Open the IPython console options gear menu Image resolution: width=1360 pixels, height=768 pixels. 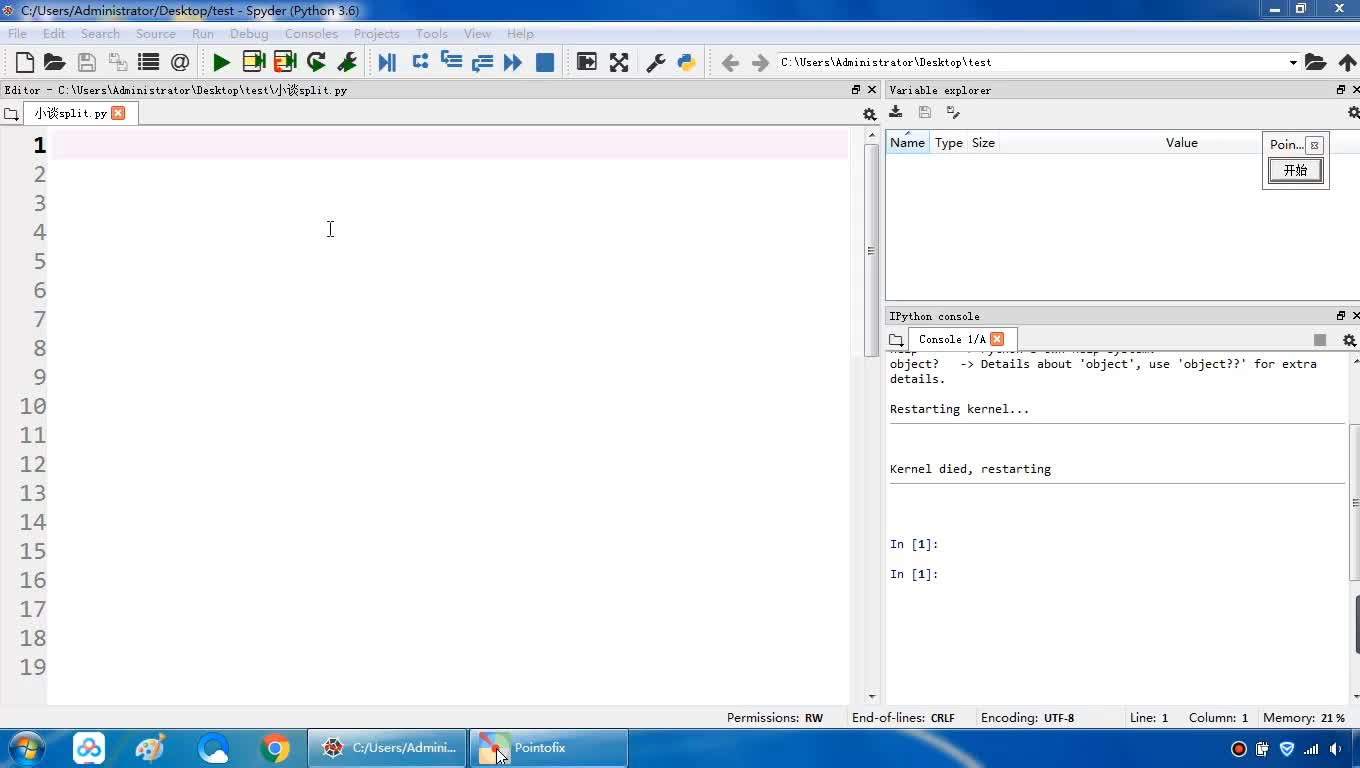tap(1349, 340)
